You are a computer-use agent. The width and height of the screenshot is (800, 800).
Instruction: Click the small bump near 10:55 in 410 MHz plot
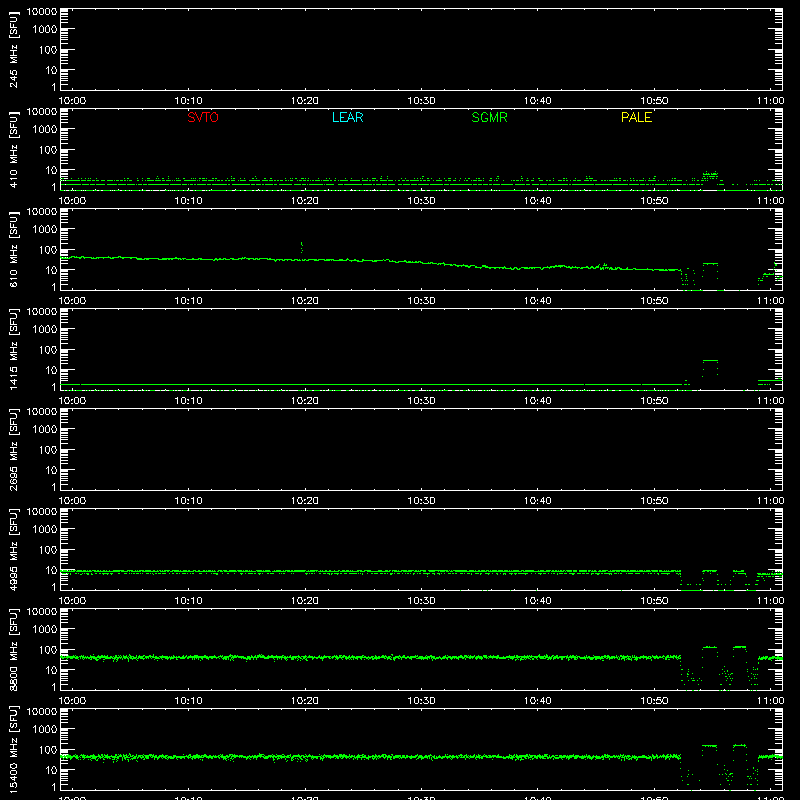(710, 175)
